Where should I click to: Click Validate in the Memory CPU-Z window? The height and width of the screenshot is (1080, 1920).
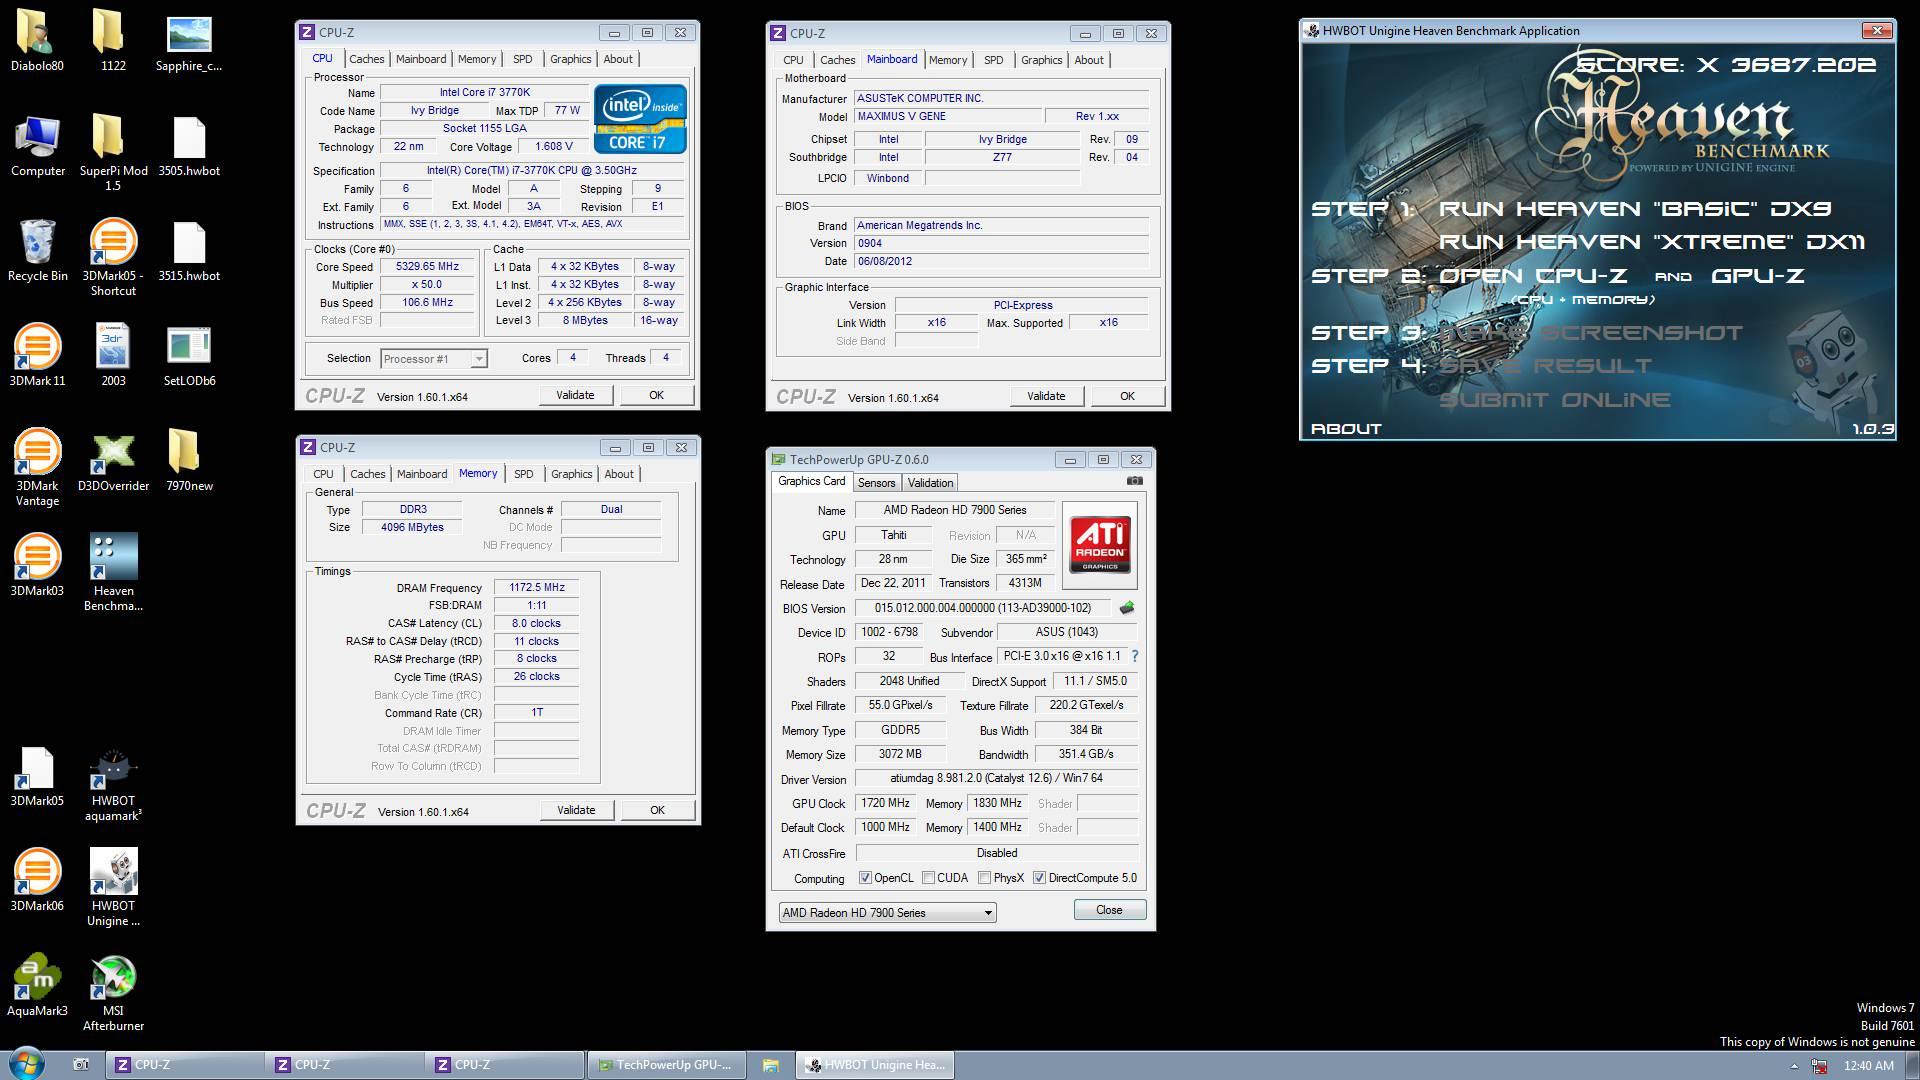(576, 810)
